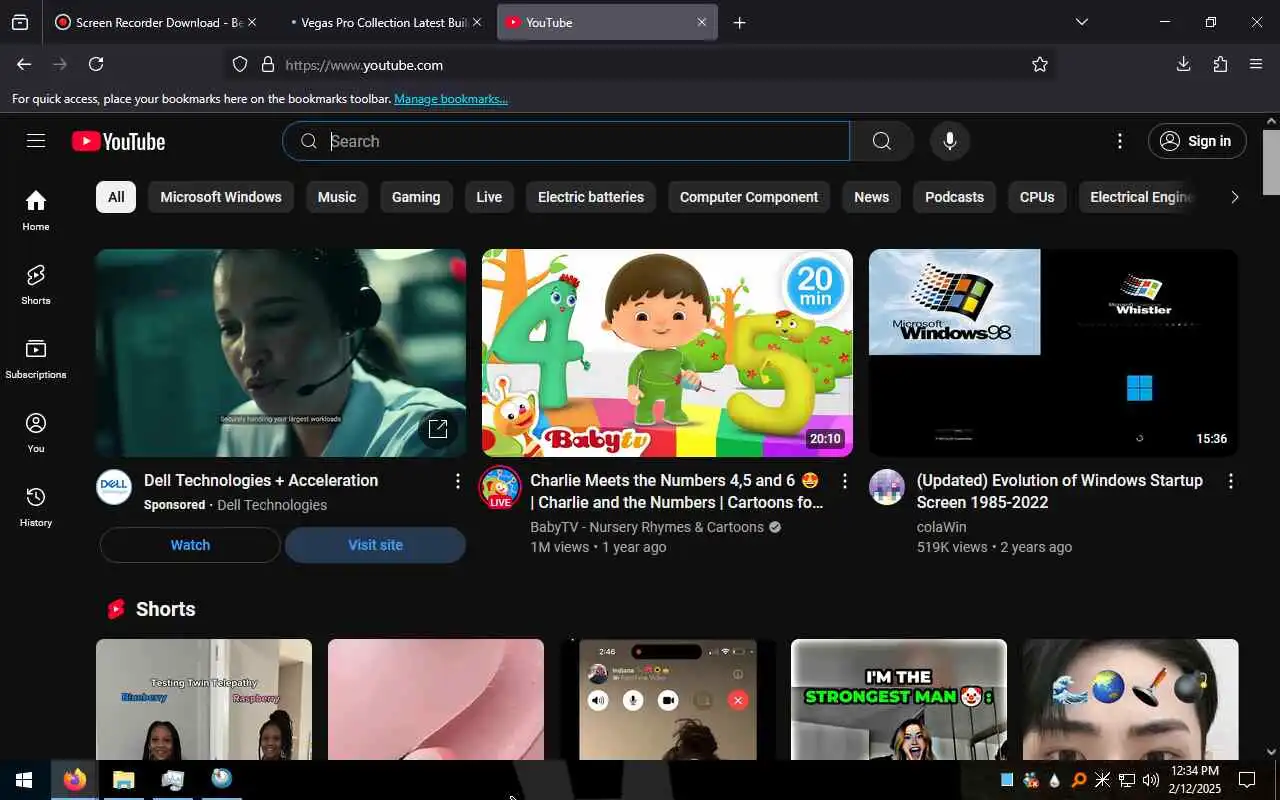Click the Dell Technologies channel avatar
The image size is (1280, 800).
[114, 487]
